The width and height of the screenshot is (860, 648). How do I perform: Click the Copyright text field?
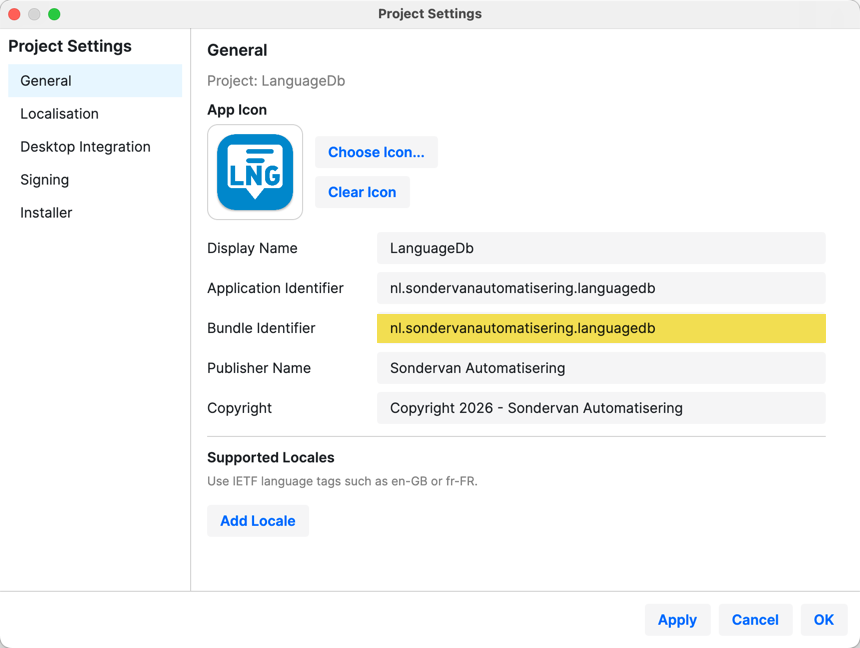click(x=601, y=408)
